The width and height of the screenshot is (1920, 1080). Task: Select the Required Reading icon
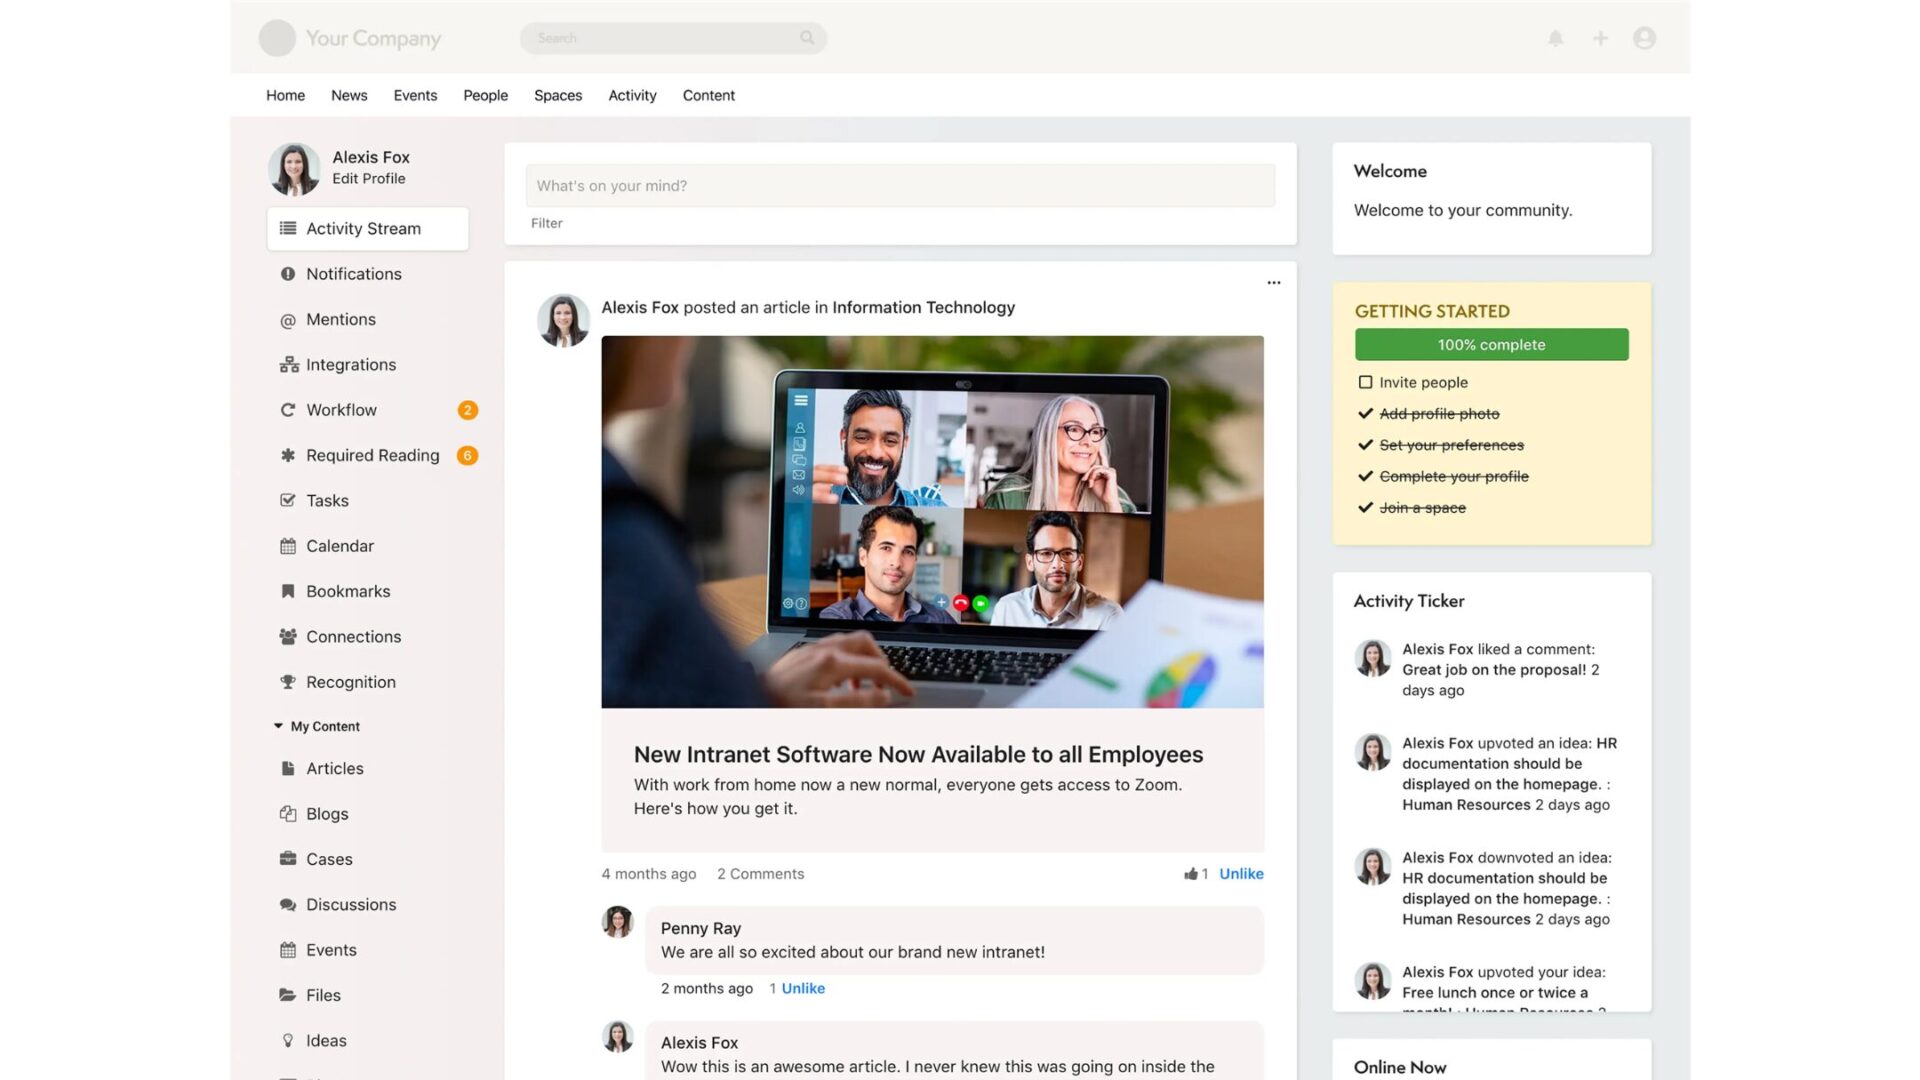pyautogui.click(x=286, y=455)
